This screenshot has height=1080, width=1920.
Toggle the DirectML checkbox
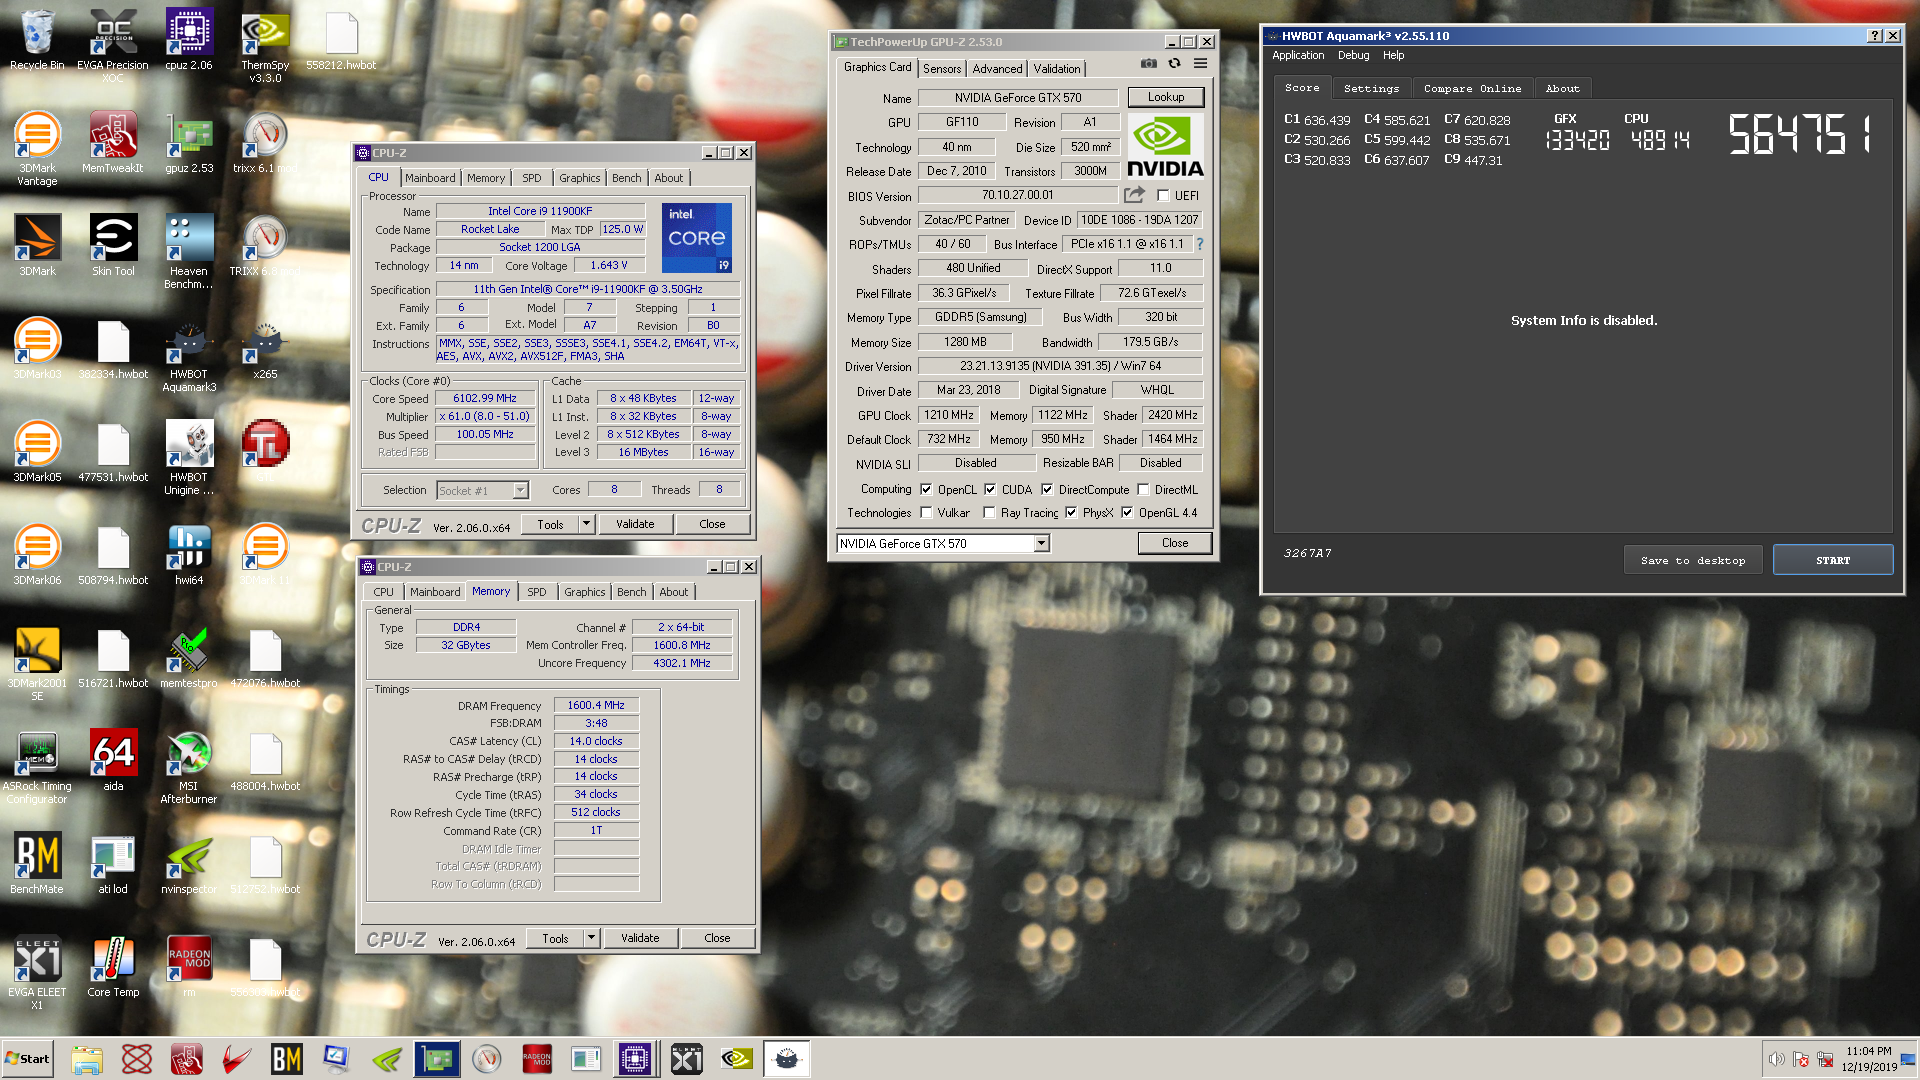click(1143, 490)
